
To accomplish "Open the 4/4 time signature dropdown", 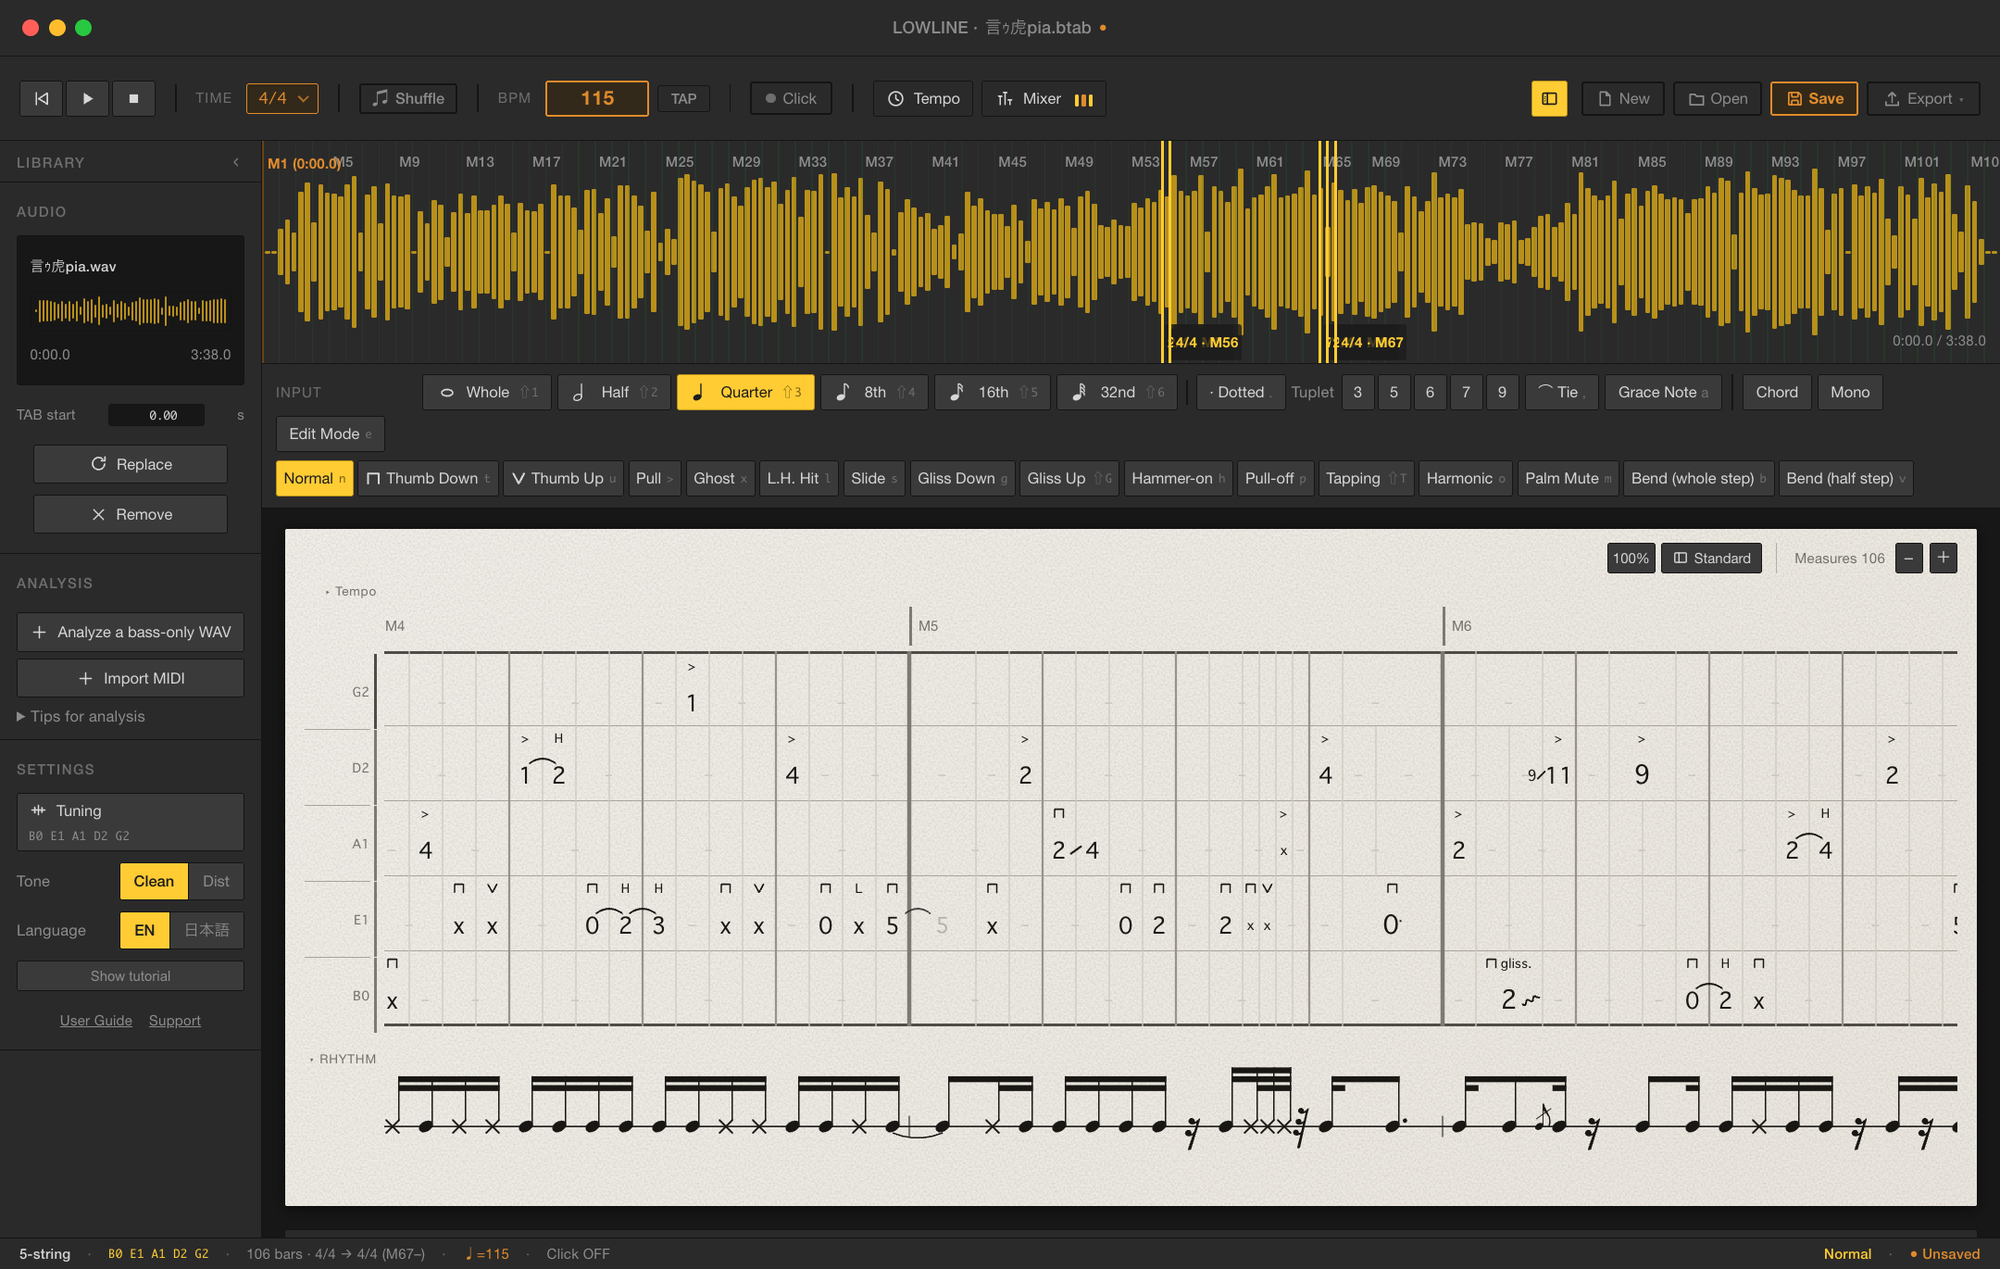I will tap(282, 98).
